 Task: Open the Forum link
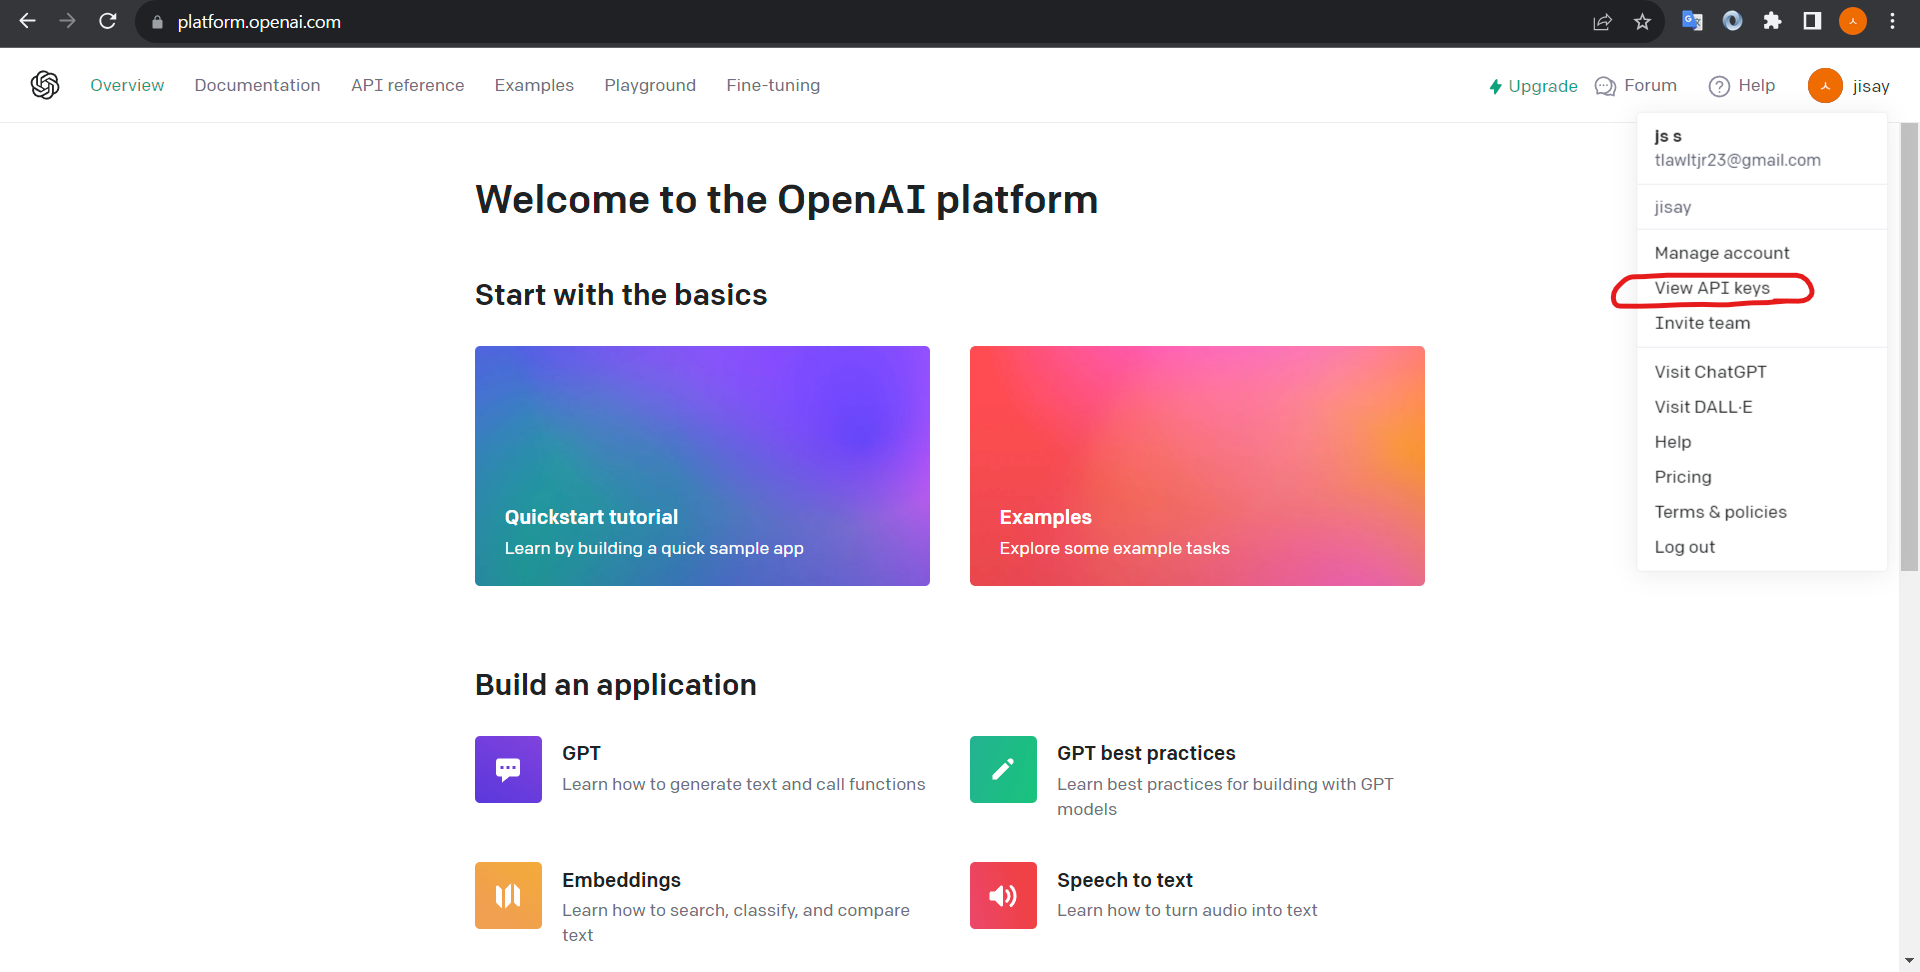pyautogui.click(x=1636, y=86)
